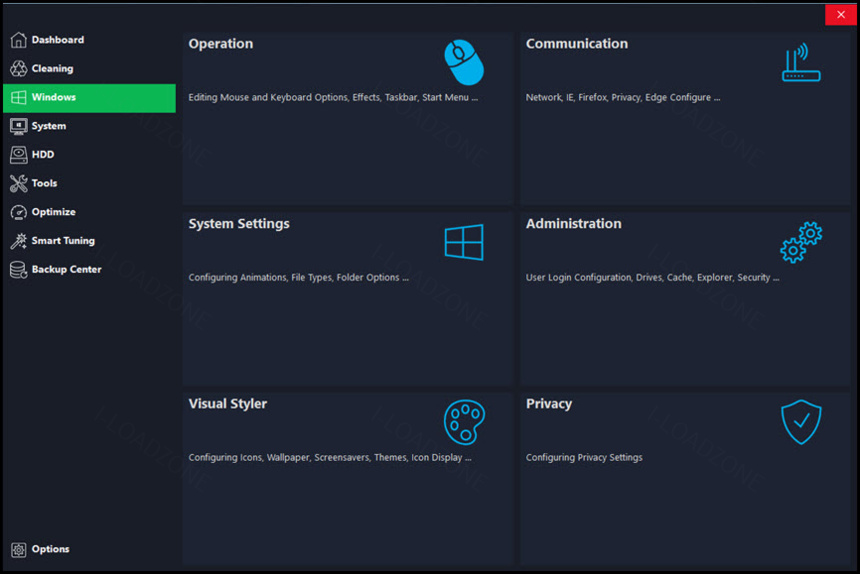Open the System Settings tile heading
The height and width of the screenshot is (574, 860).
(239, 224)
